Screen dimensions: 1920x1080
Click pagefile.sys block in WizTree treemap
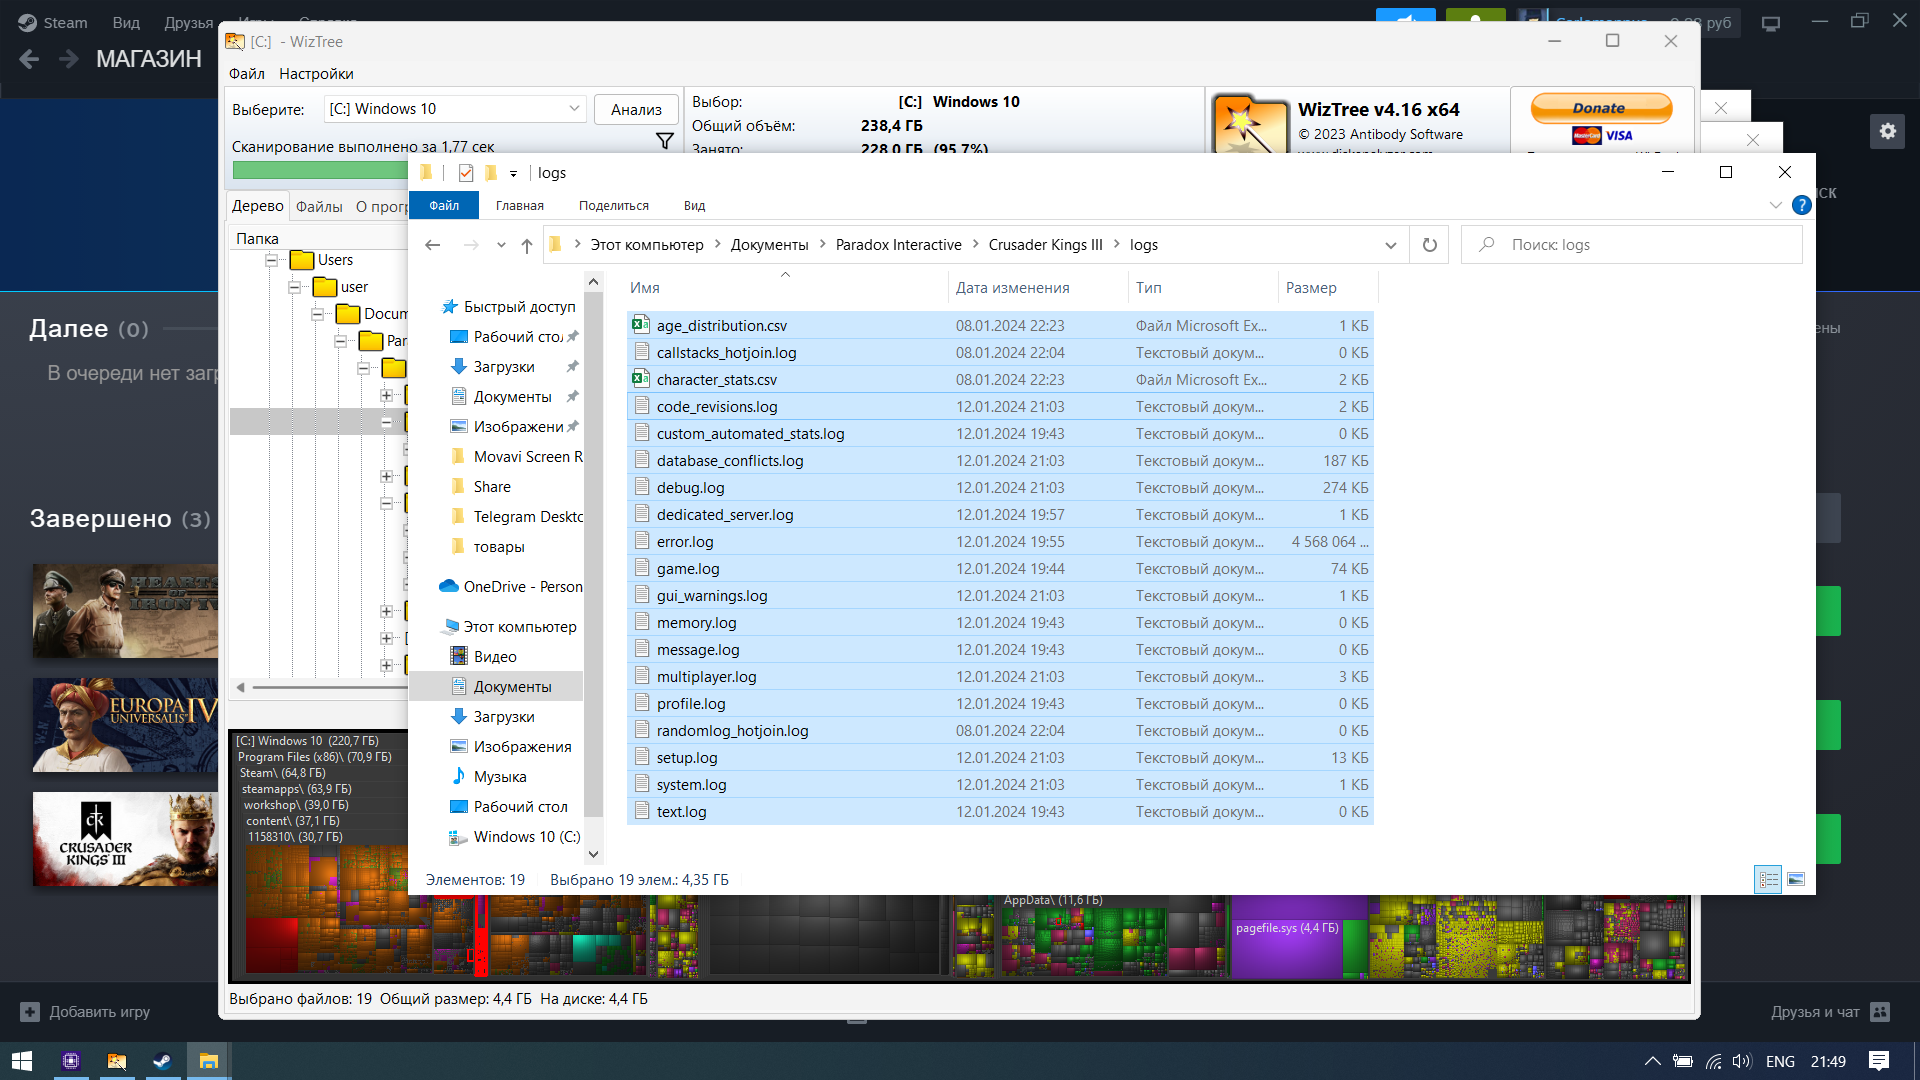[1286, 936]
